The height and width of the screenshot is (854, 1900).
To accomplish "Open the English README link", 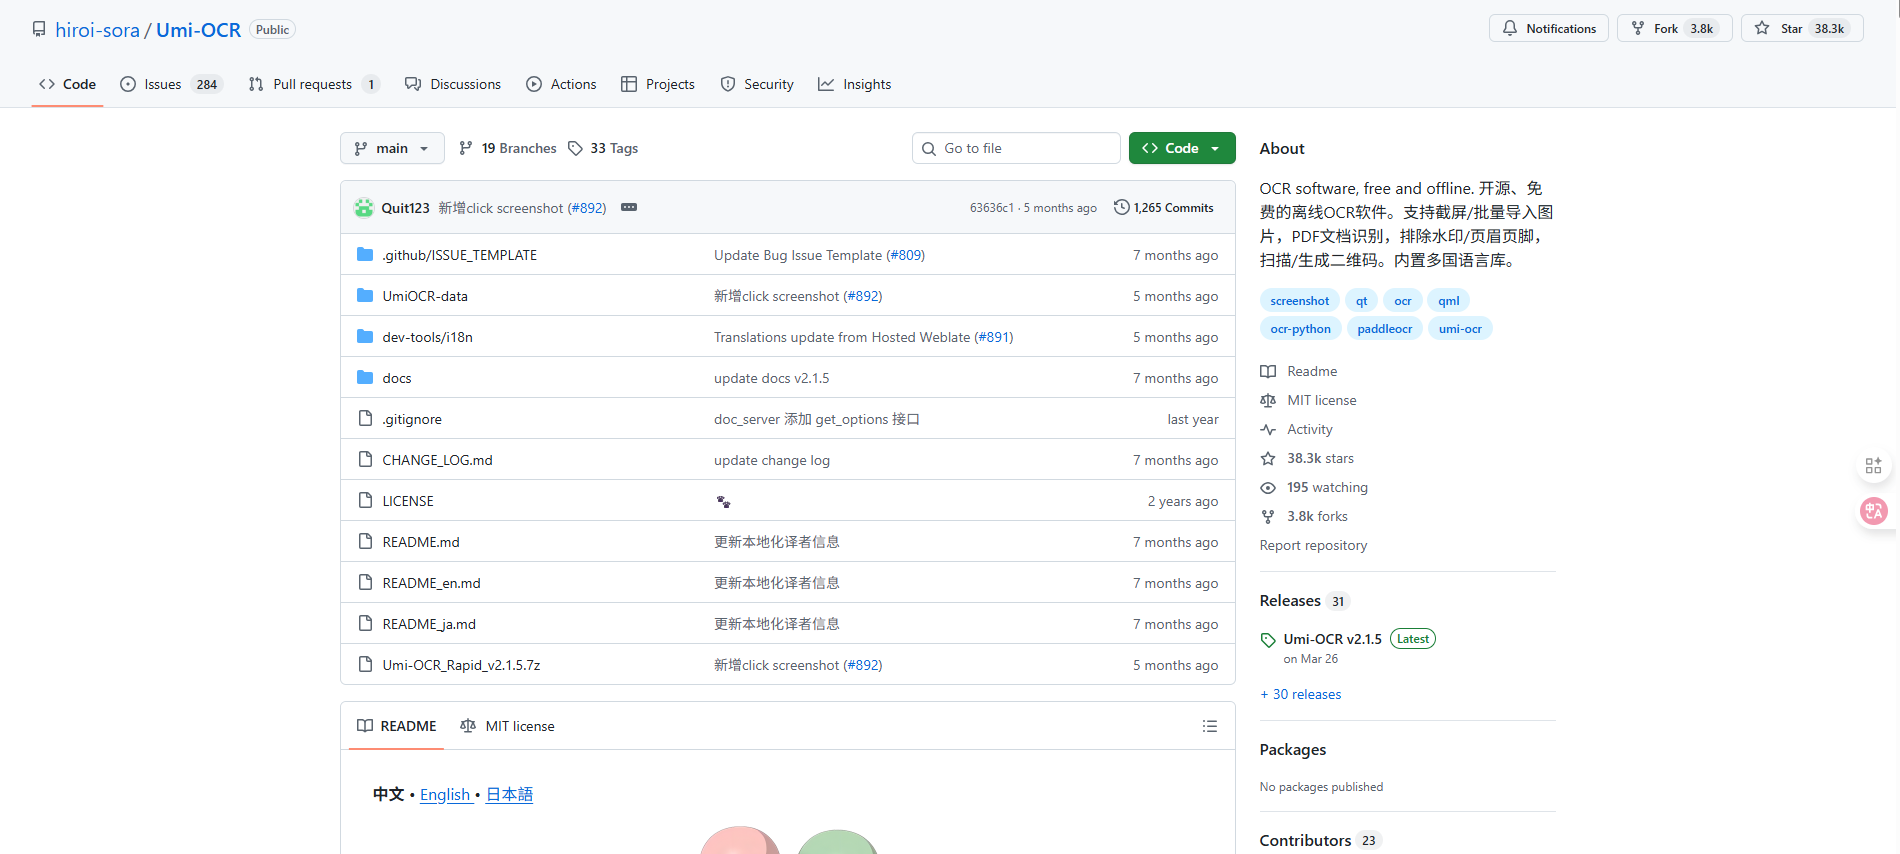I will pyautogui.click(x=445, y=794).
